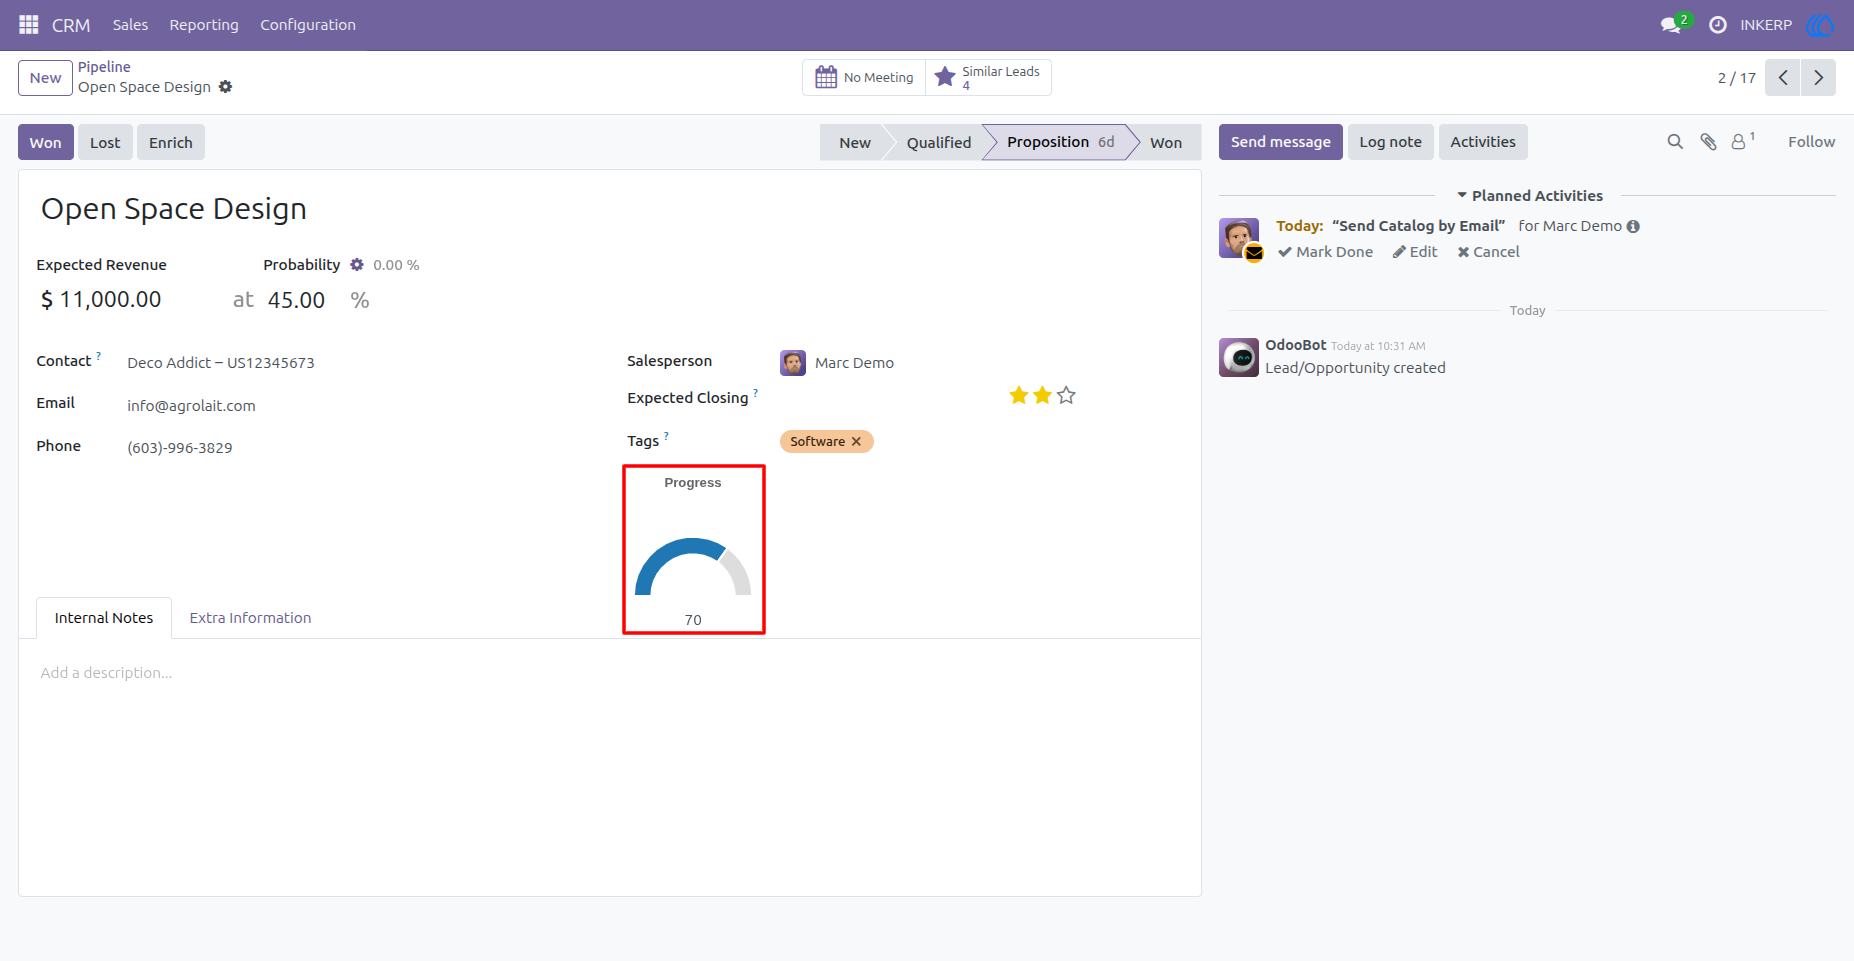1854x961 pixels.
Task: Set priority to the first star
Action: [1019, 395]
